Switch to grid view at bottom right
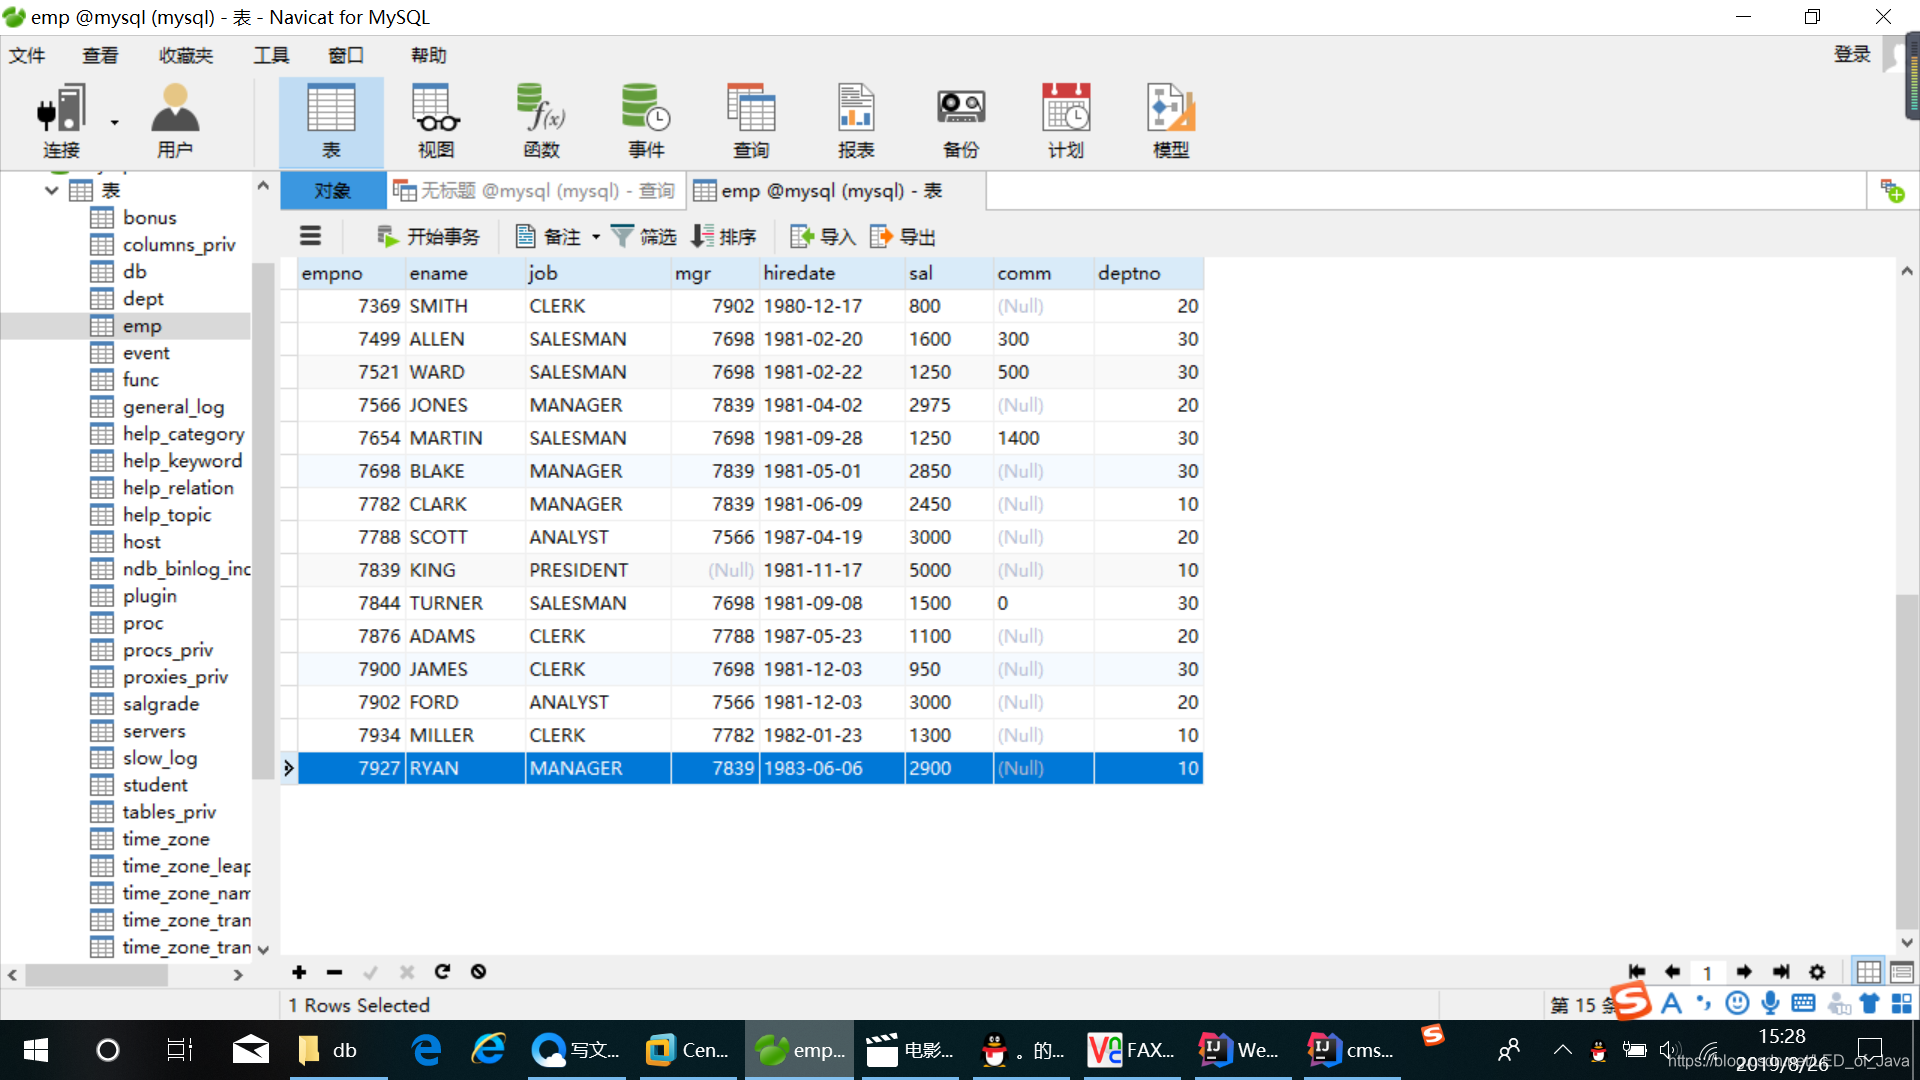The width and height of the screenshot is (1920, 1080). (1868, 972)
